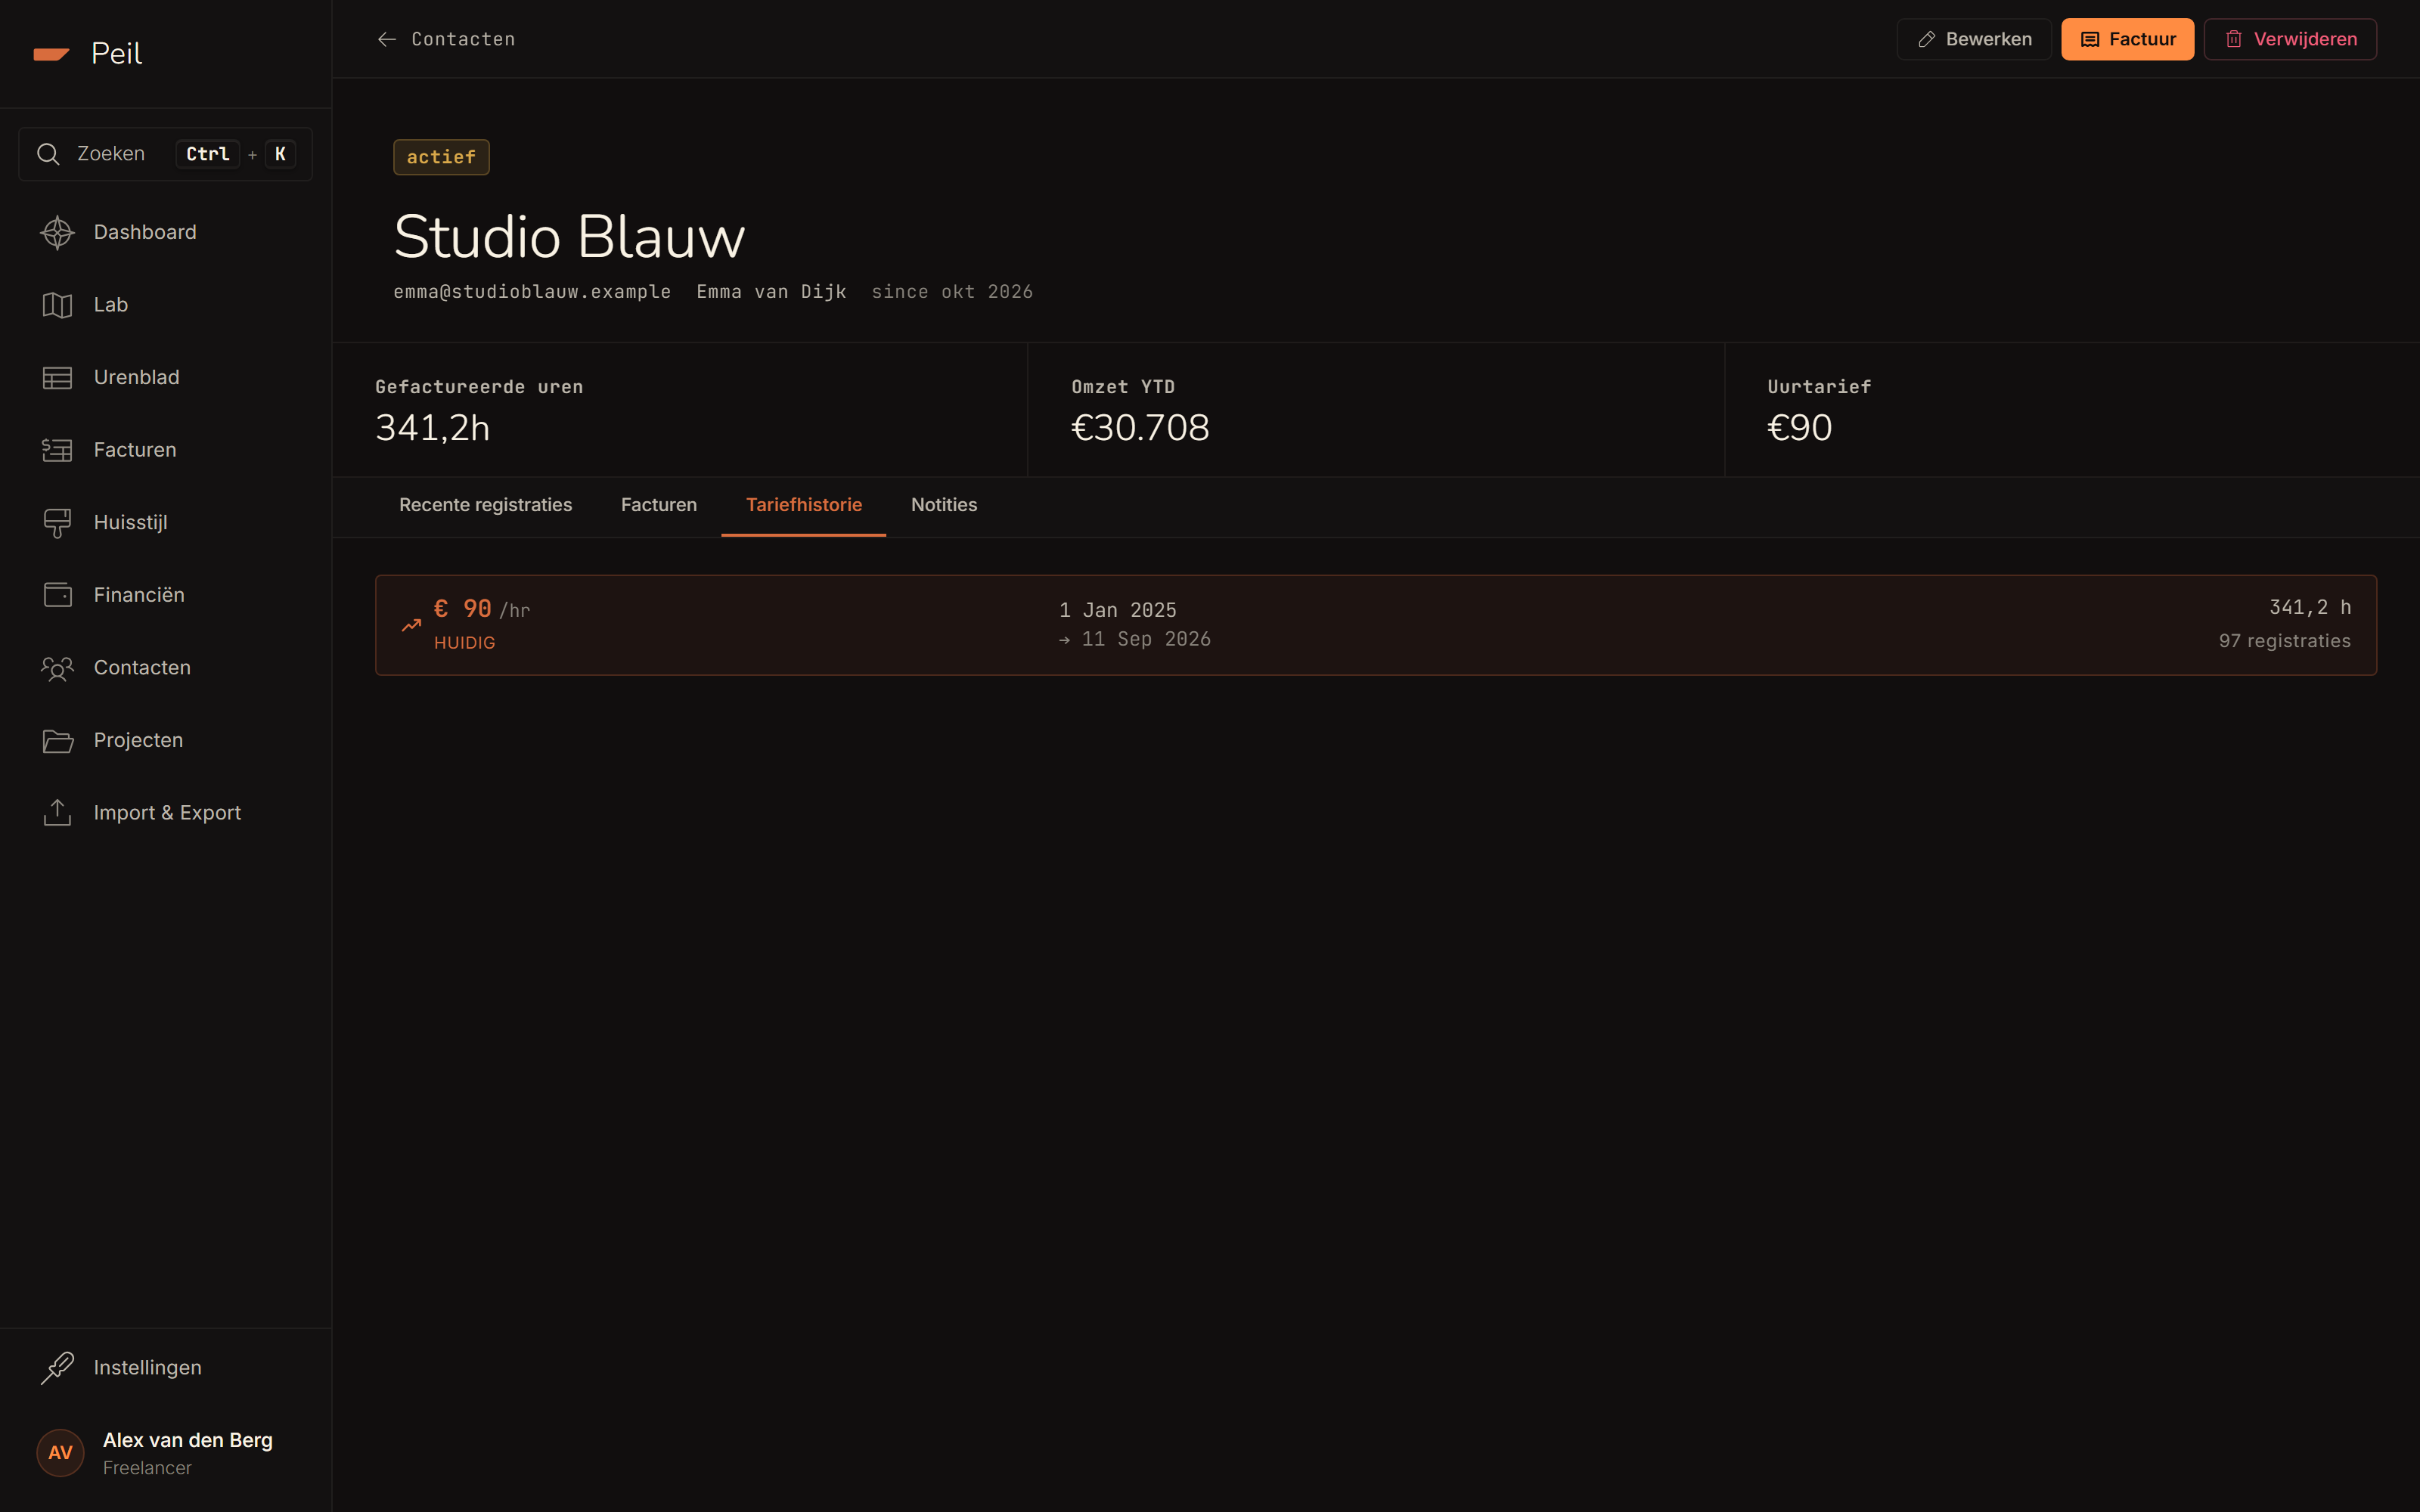Click the back arrow next to Contacten
The image size is (2420, 1512).
387,39
